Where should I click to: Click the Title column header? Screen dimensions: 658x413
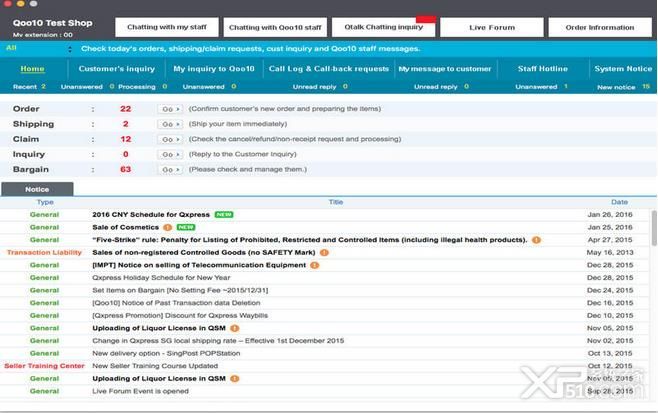point(336,202)
